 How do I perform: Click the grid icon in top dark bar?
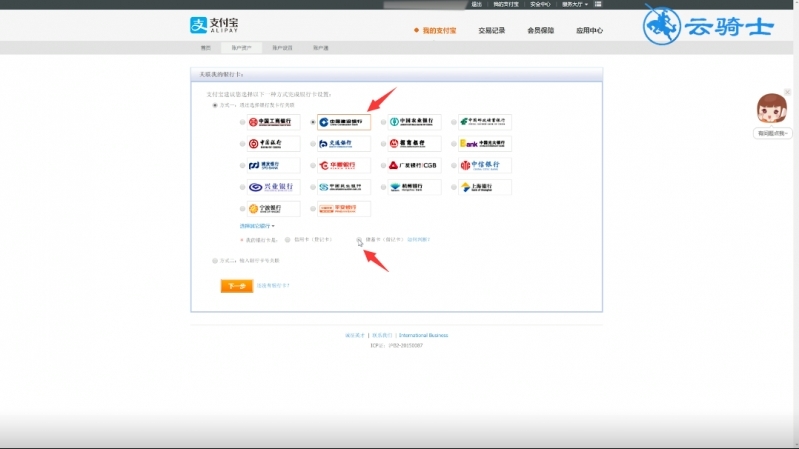pyautogui.click(x=598, y=4)
